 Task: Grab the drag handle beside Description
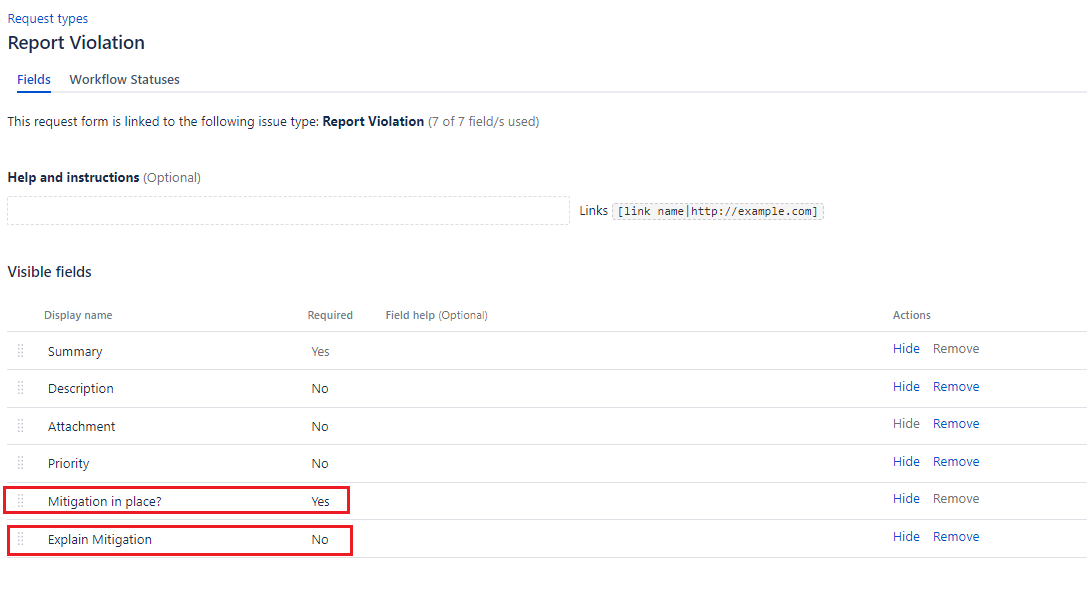coord(20,388)
